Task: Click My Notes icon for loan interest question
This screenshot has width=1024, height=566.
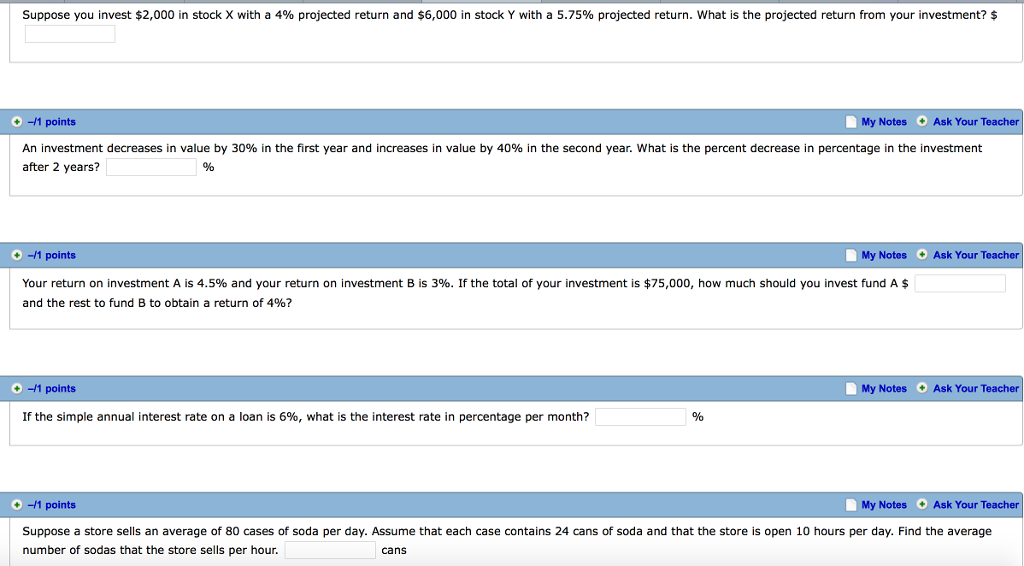Action: click(x=851, y=388)
